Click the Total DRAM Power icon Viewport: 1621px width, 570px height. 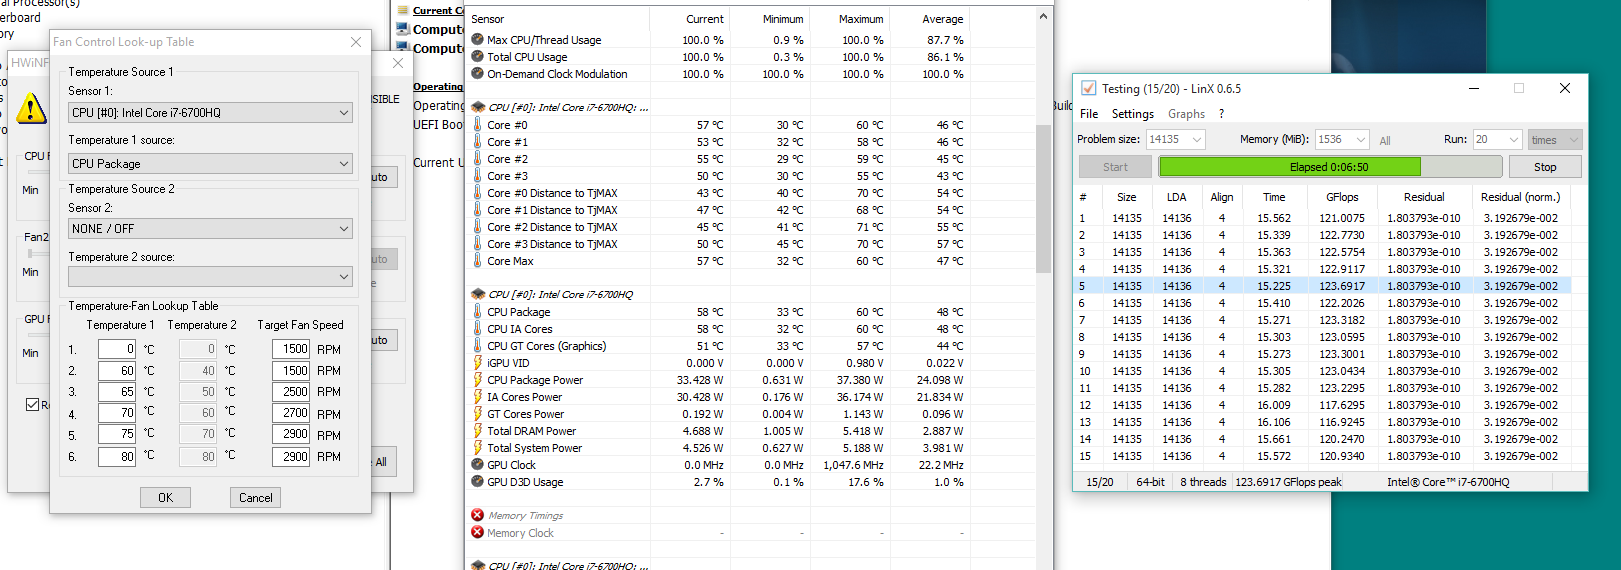(477, 431)
